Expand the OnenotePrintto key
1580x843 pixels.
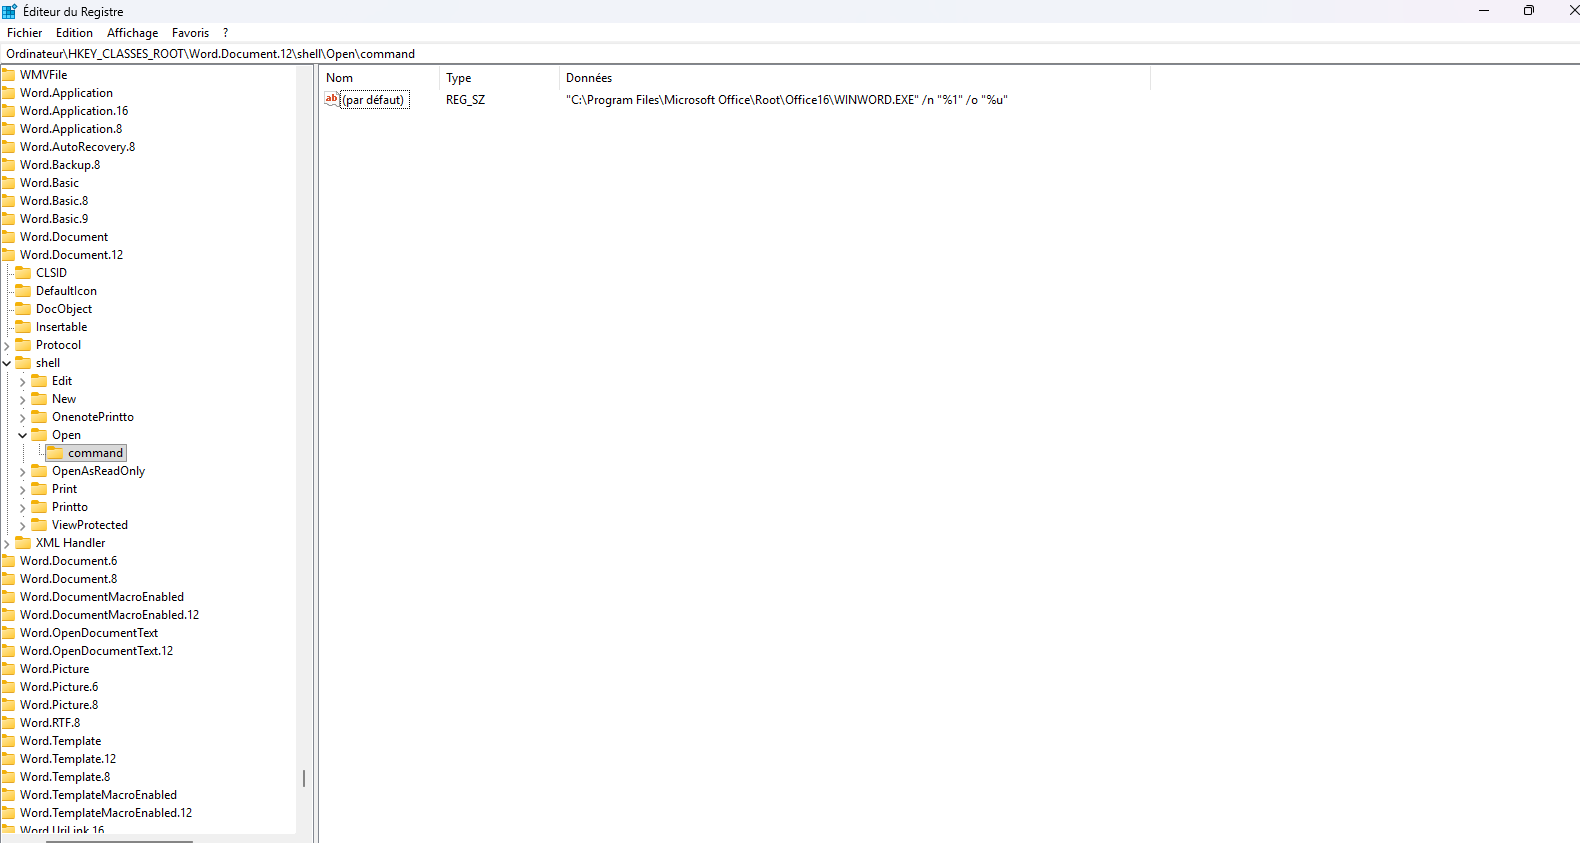tap(22, 417)
